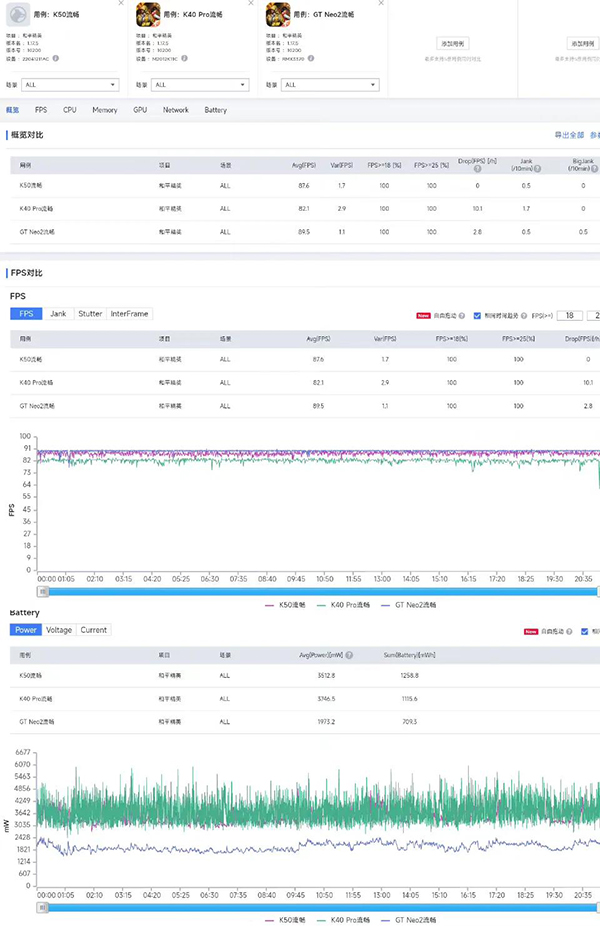600x926 pixels.
Task: Select the Stutter sub-tab in FPS section
Action: 90,314
